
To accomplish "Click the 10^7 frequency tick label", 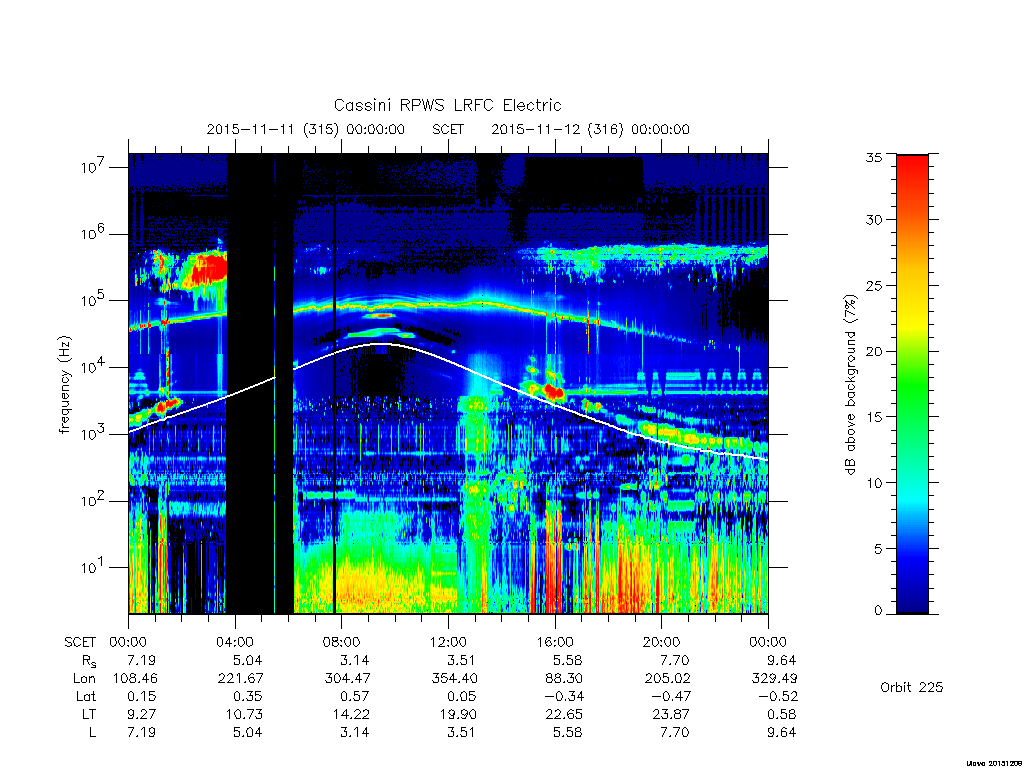I will 93,167.
